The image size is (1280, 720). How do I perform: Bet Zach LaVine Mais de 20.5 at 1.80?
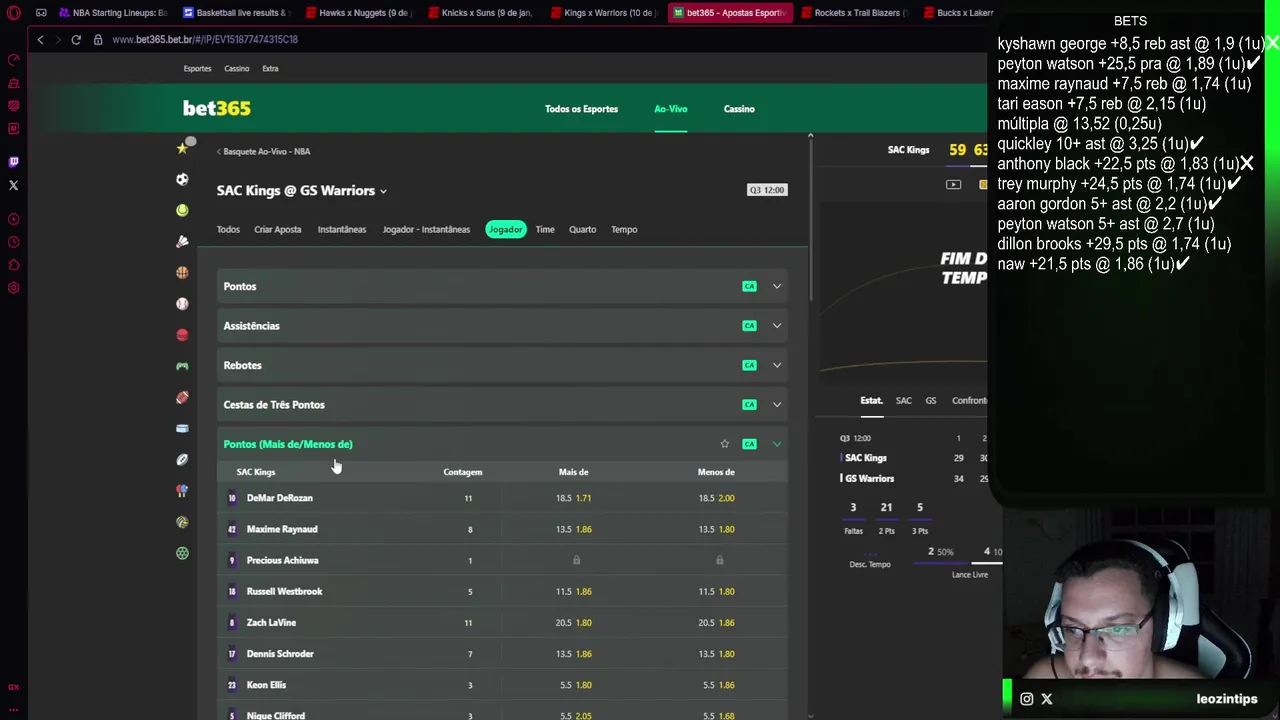(x=574, y=623)
